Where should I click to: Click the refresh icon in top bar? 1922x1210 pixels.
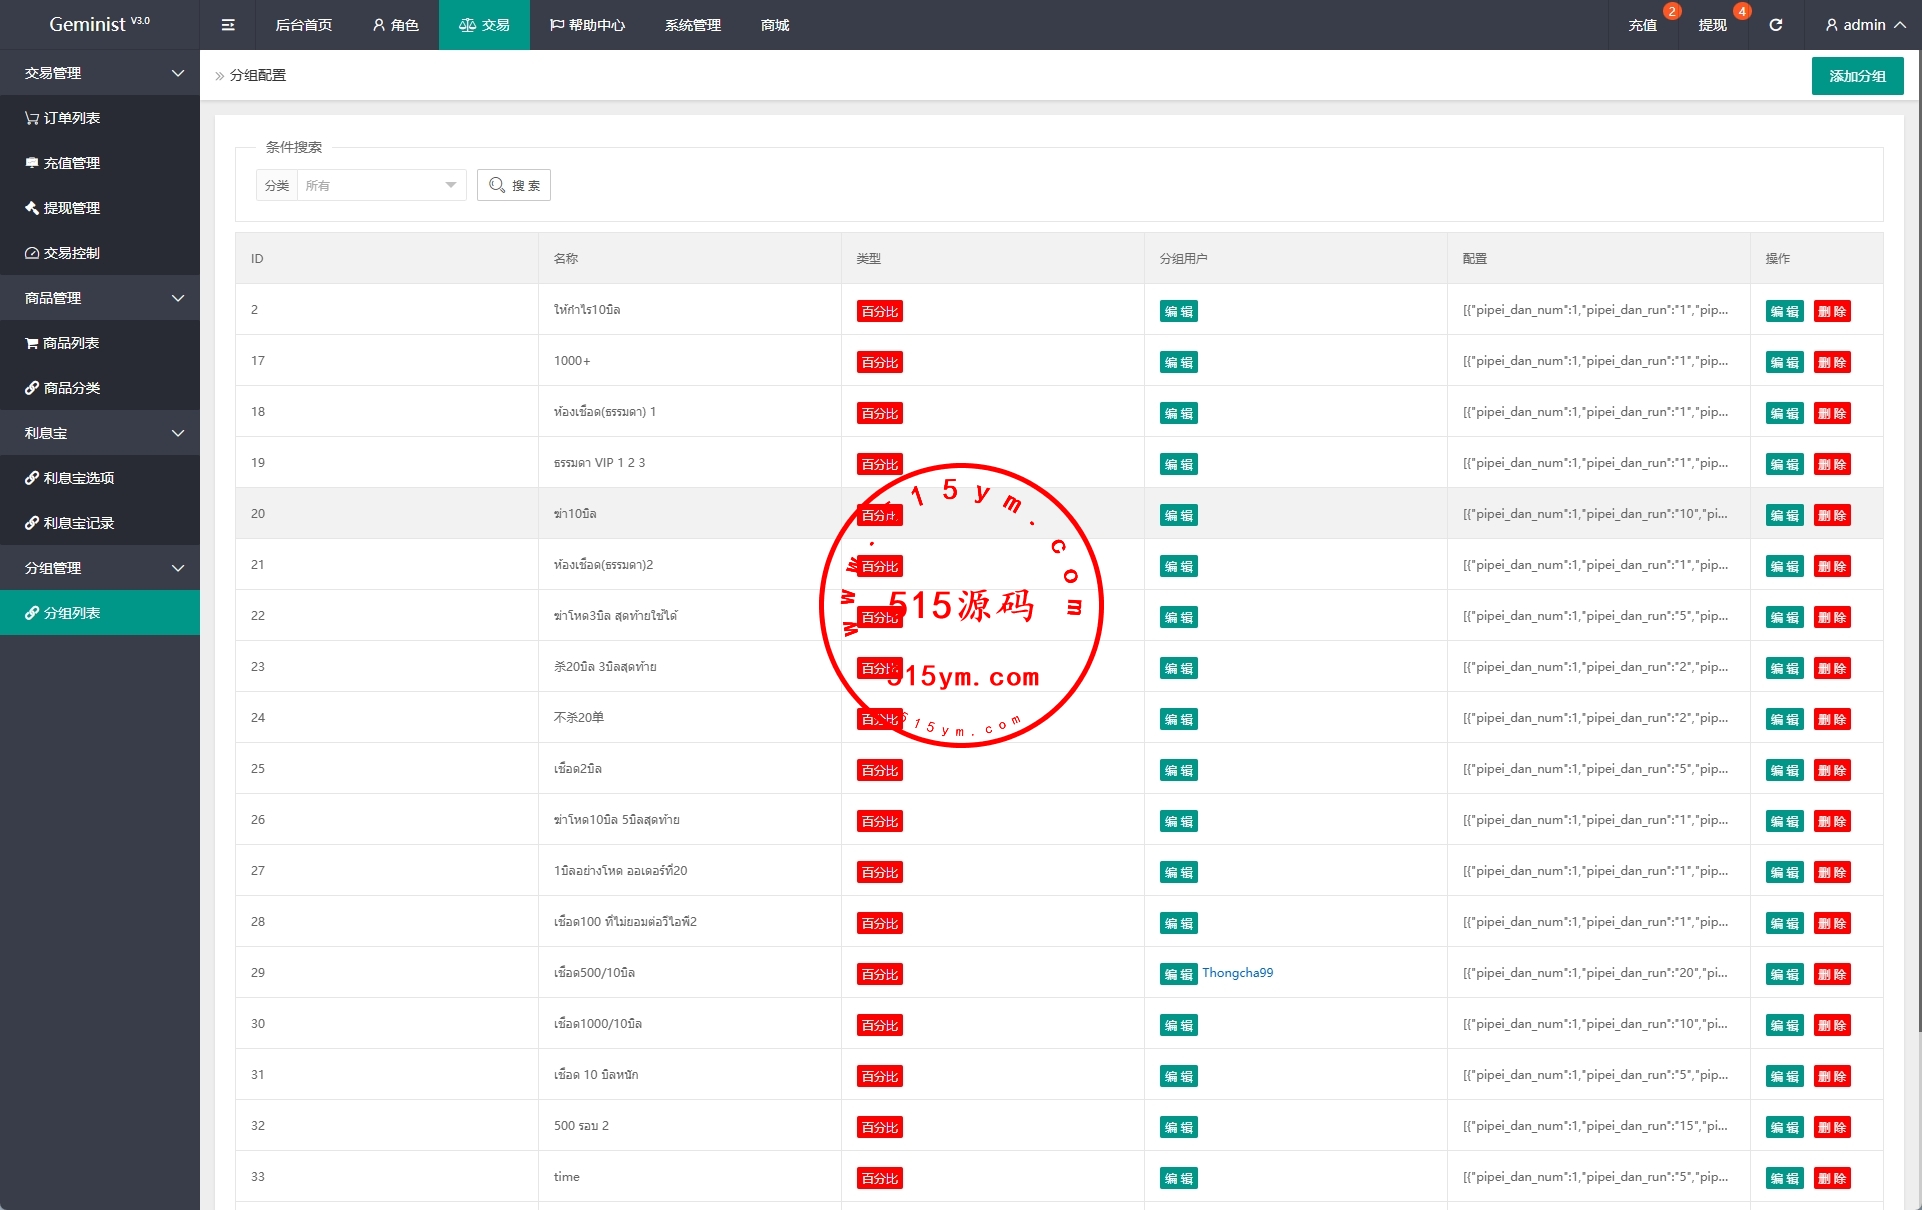click(1776, 25)
